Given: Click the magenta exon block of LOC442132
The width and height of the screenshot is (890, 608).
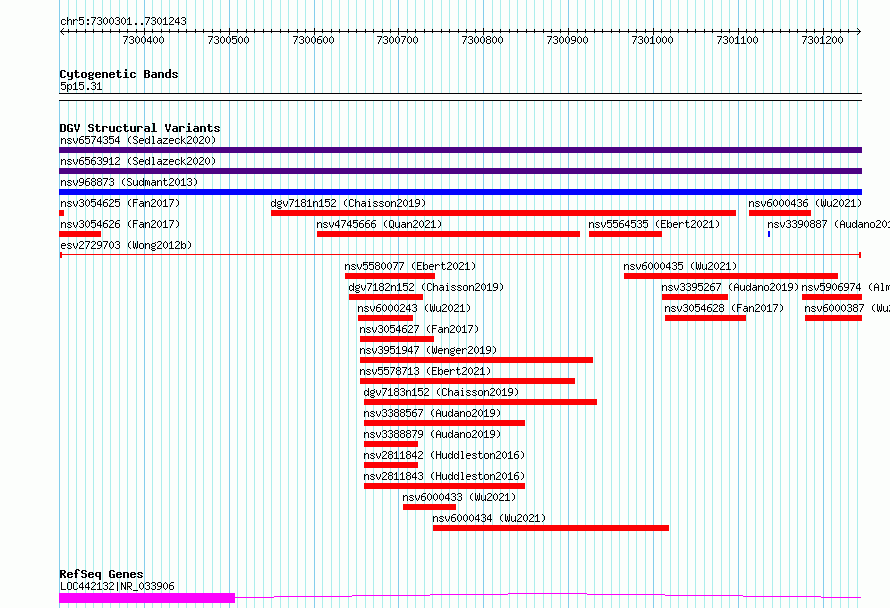Looking at the screenshot, I should click(x=147, y=598).
